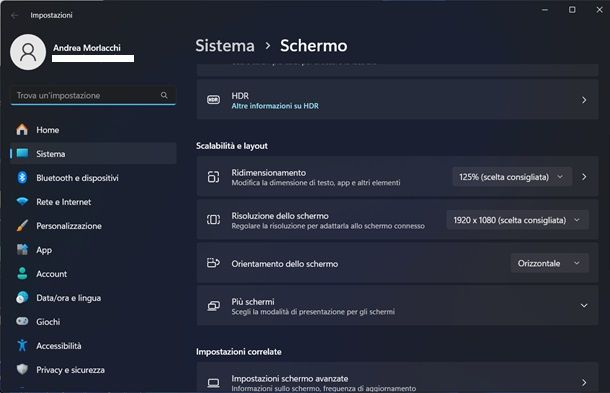Click the Home house icon
The height and width of the screenshot is (393, 610).
[22, 130]
